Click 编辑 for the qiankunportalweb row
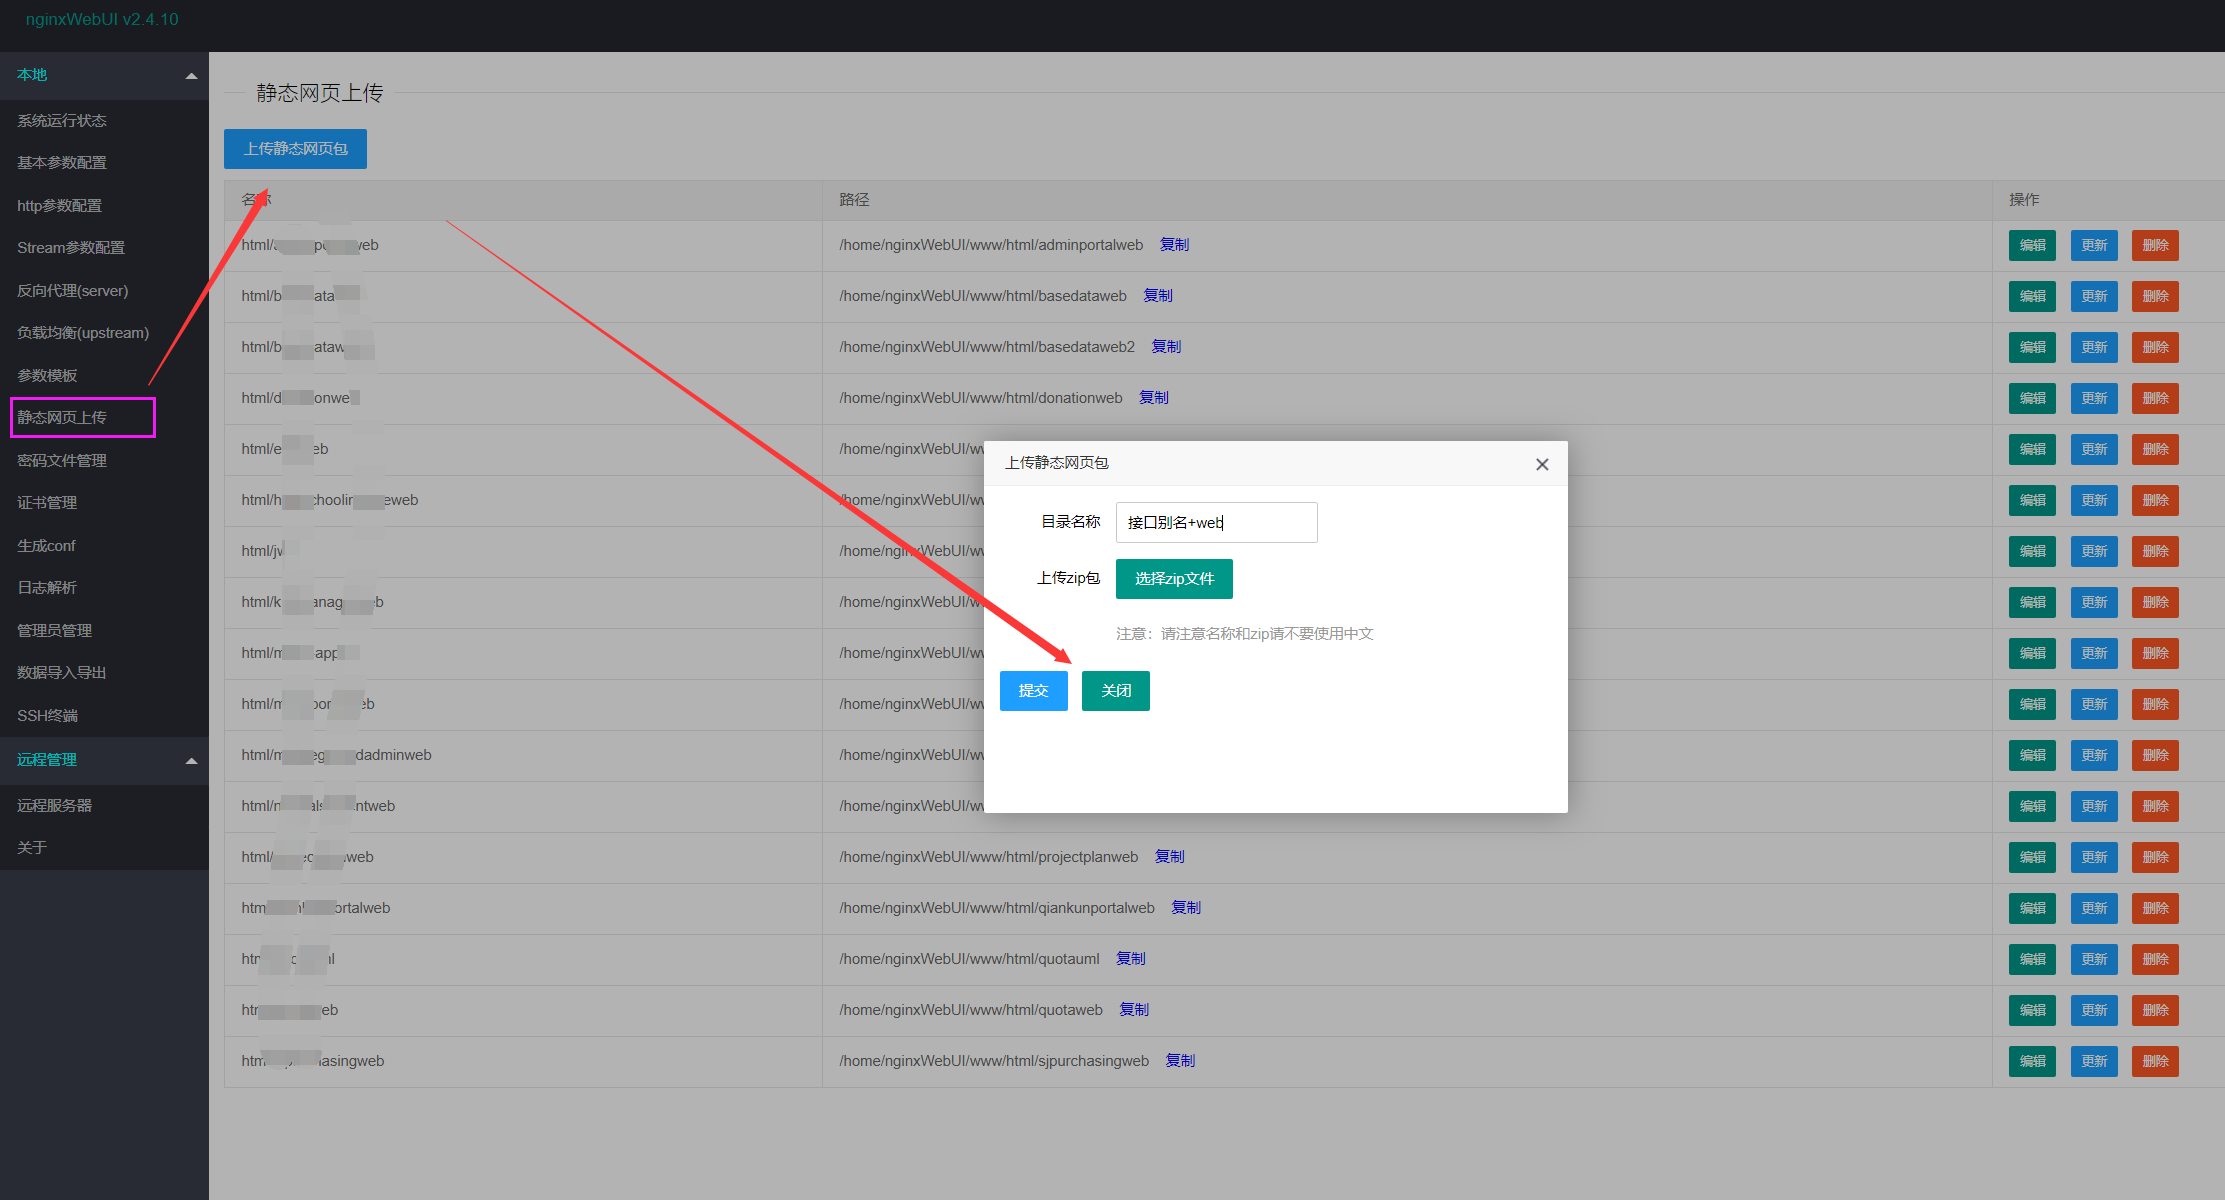The image size is (2225, 1200). [2032, 909]
